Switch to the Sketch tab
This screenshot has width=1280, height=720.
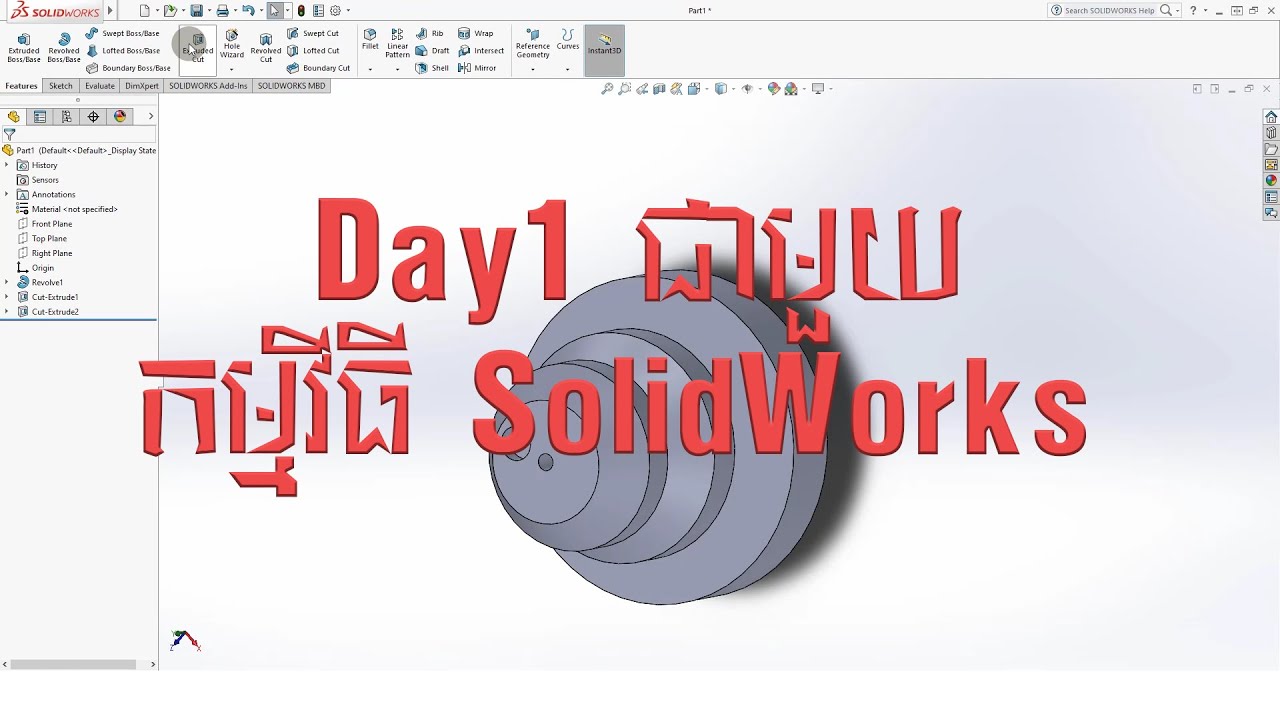[61, 86]
